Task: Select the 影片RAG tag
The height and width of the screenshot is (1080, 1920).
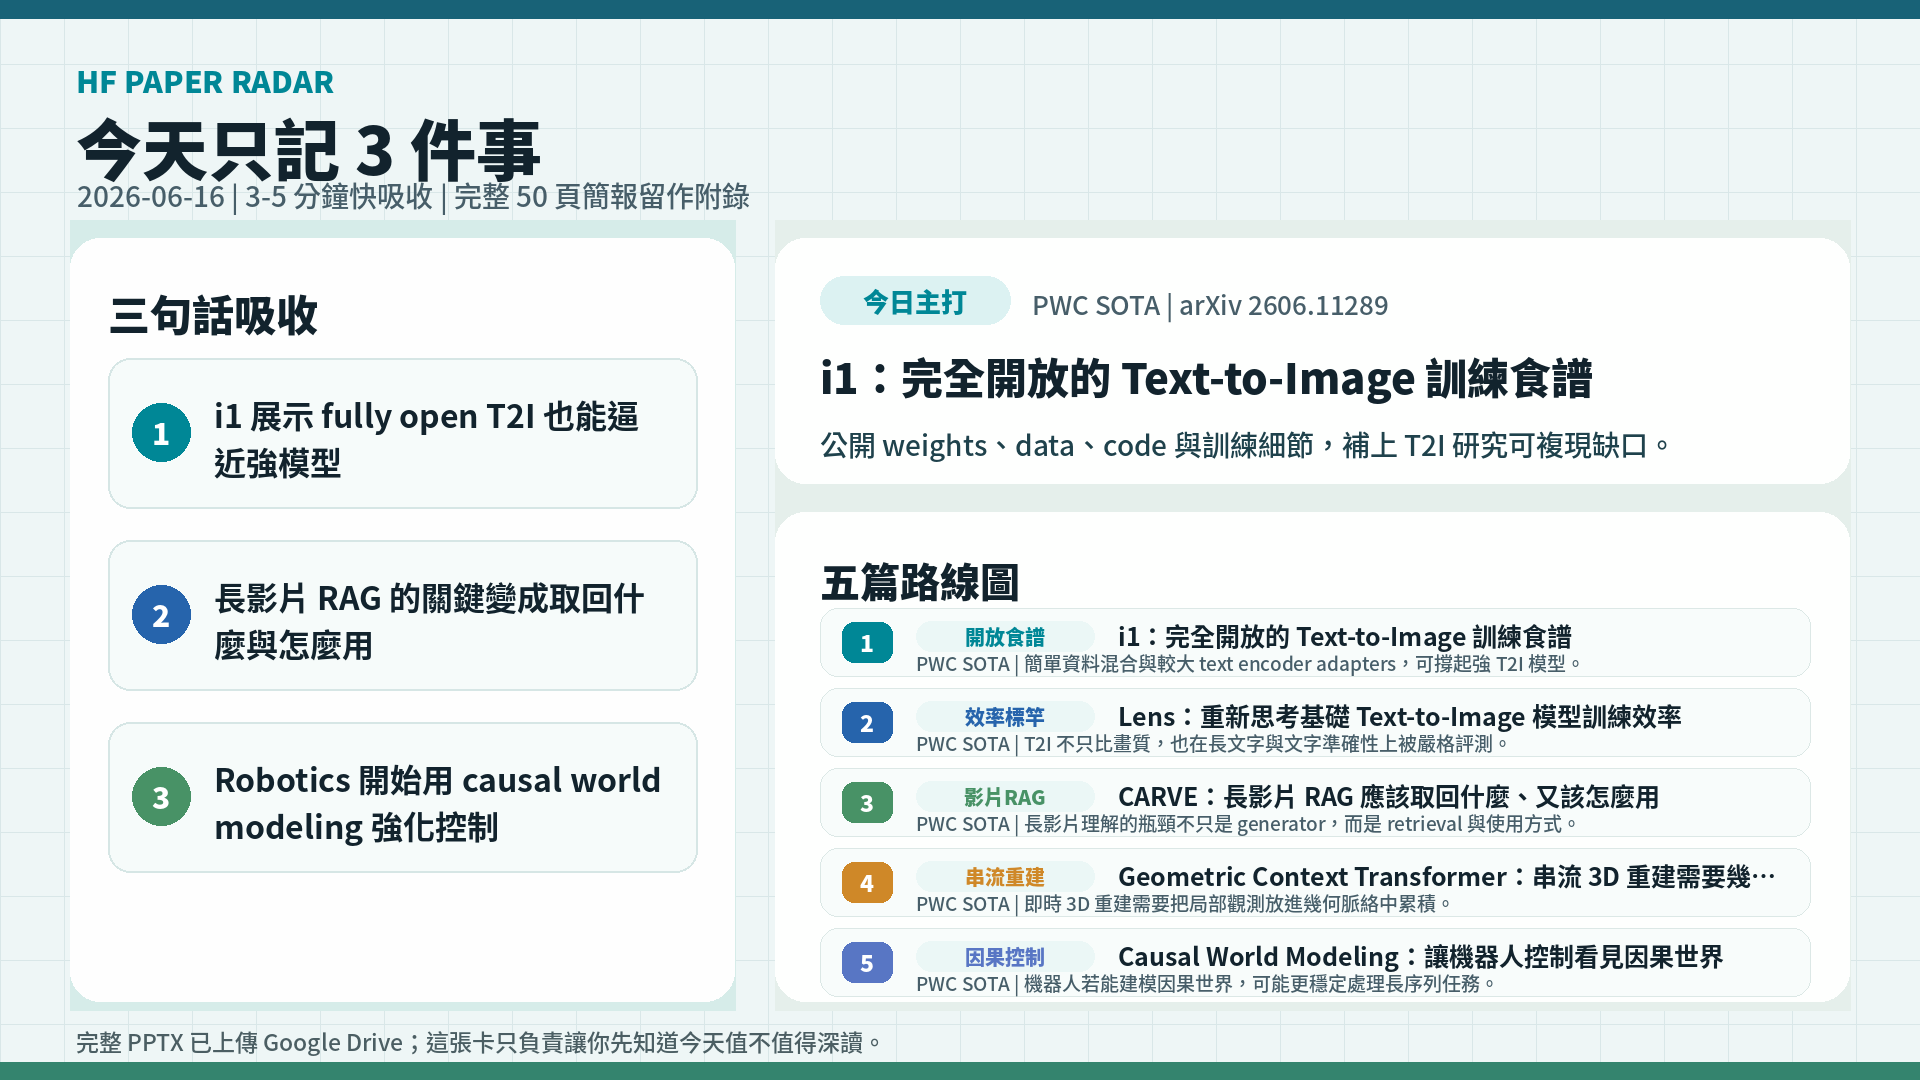Action: [1005, 797]
